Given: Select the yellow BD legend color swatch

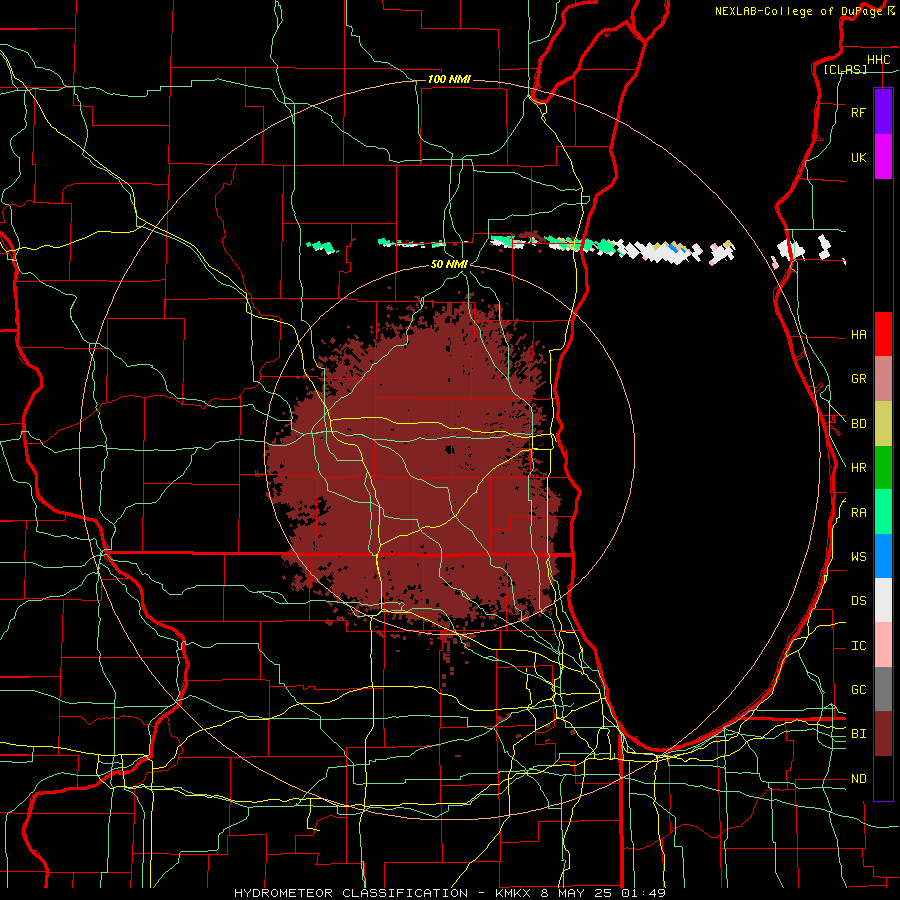Looking at the screenshot, I should 883,424.
